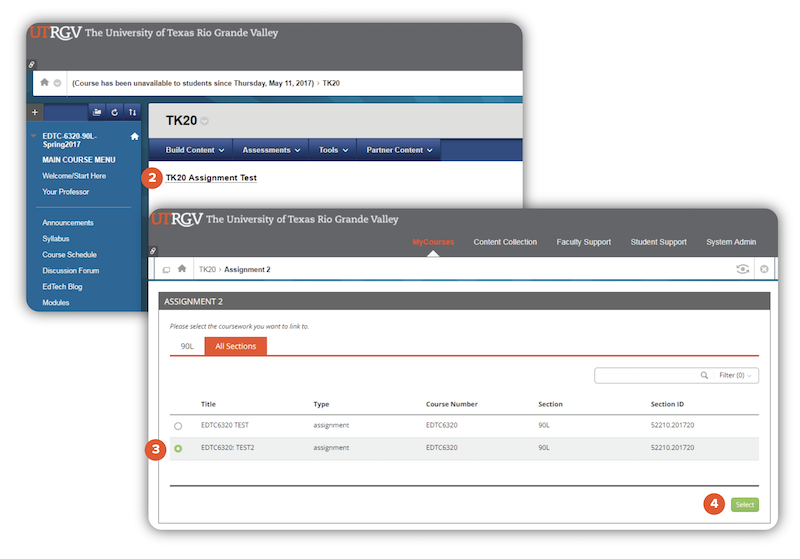Image resolution: width=800 pixels, height=559 pixels.
Task: Click the EDTC6320 TEST title cell
Action: (225, 425)
